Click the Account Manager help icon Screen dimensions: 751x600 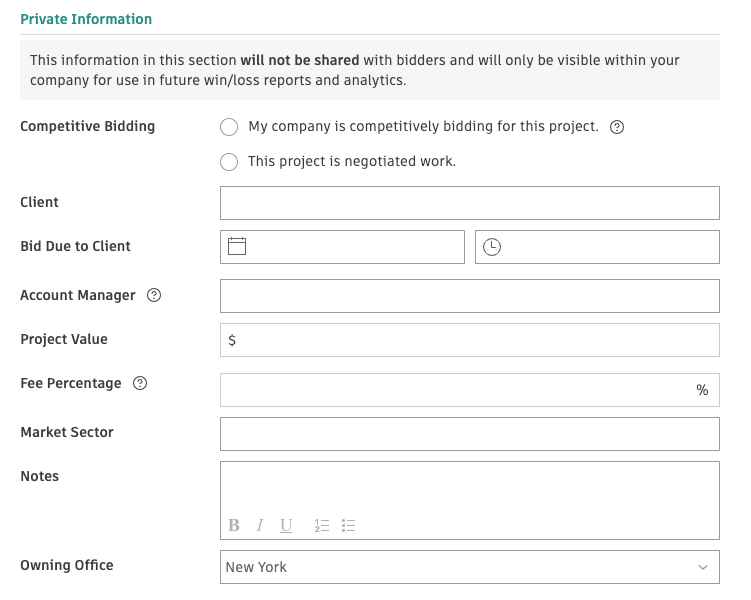154,295
